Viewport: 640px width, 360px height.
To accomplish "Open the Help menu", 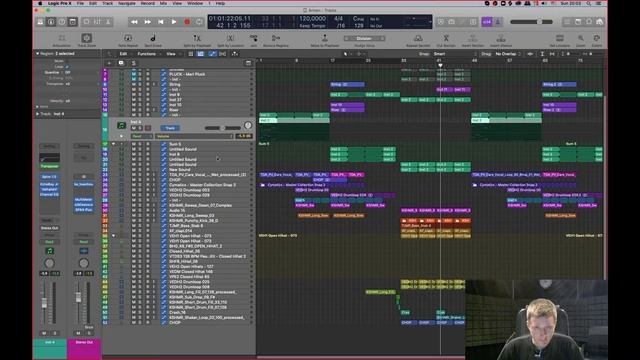I will [x=220, y=3].
